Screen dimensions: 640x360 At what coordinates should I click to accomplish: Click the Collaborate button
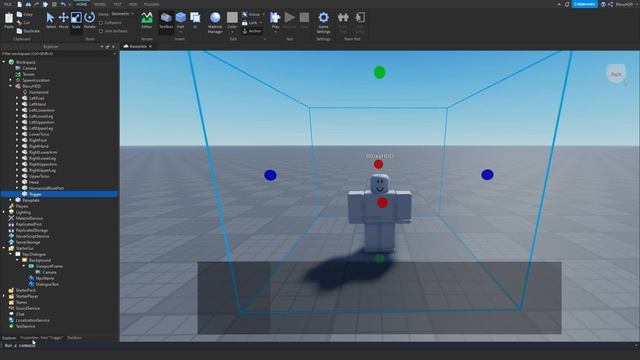(x=584, y=4)
